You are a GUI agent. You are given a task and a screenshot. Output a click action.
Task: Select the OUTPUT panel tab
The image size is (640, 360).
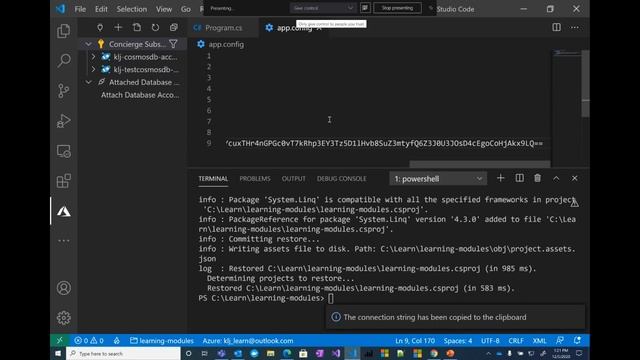[x=293, y=179]
